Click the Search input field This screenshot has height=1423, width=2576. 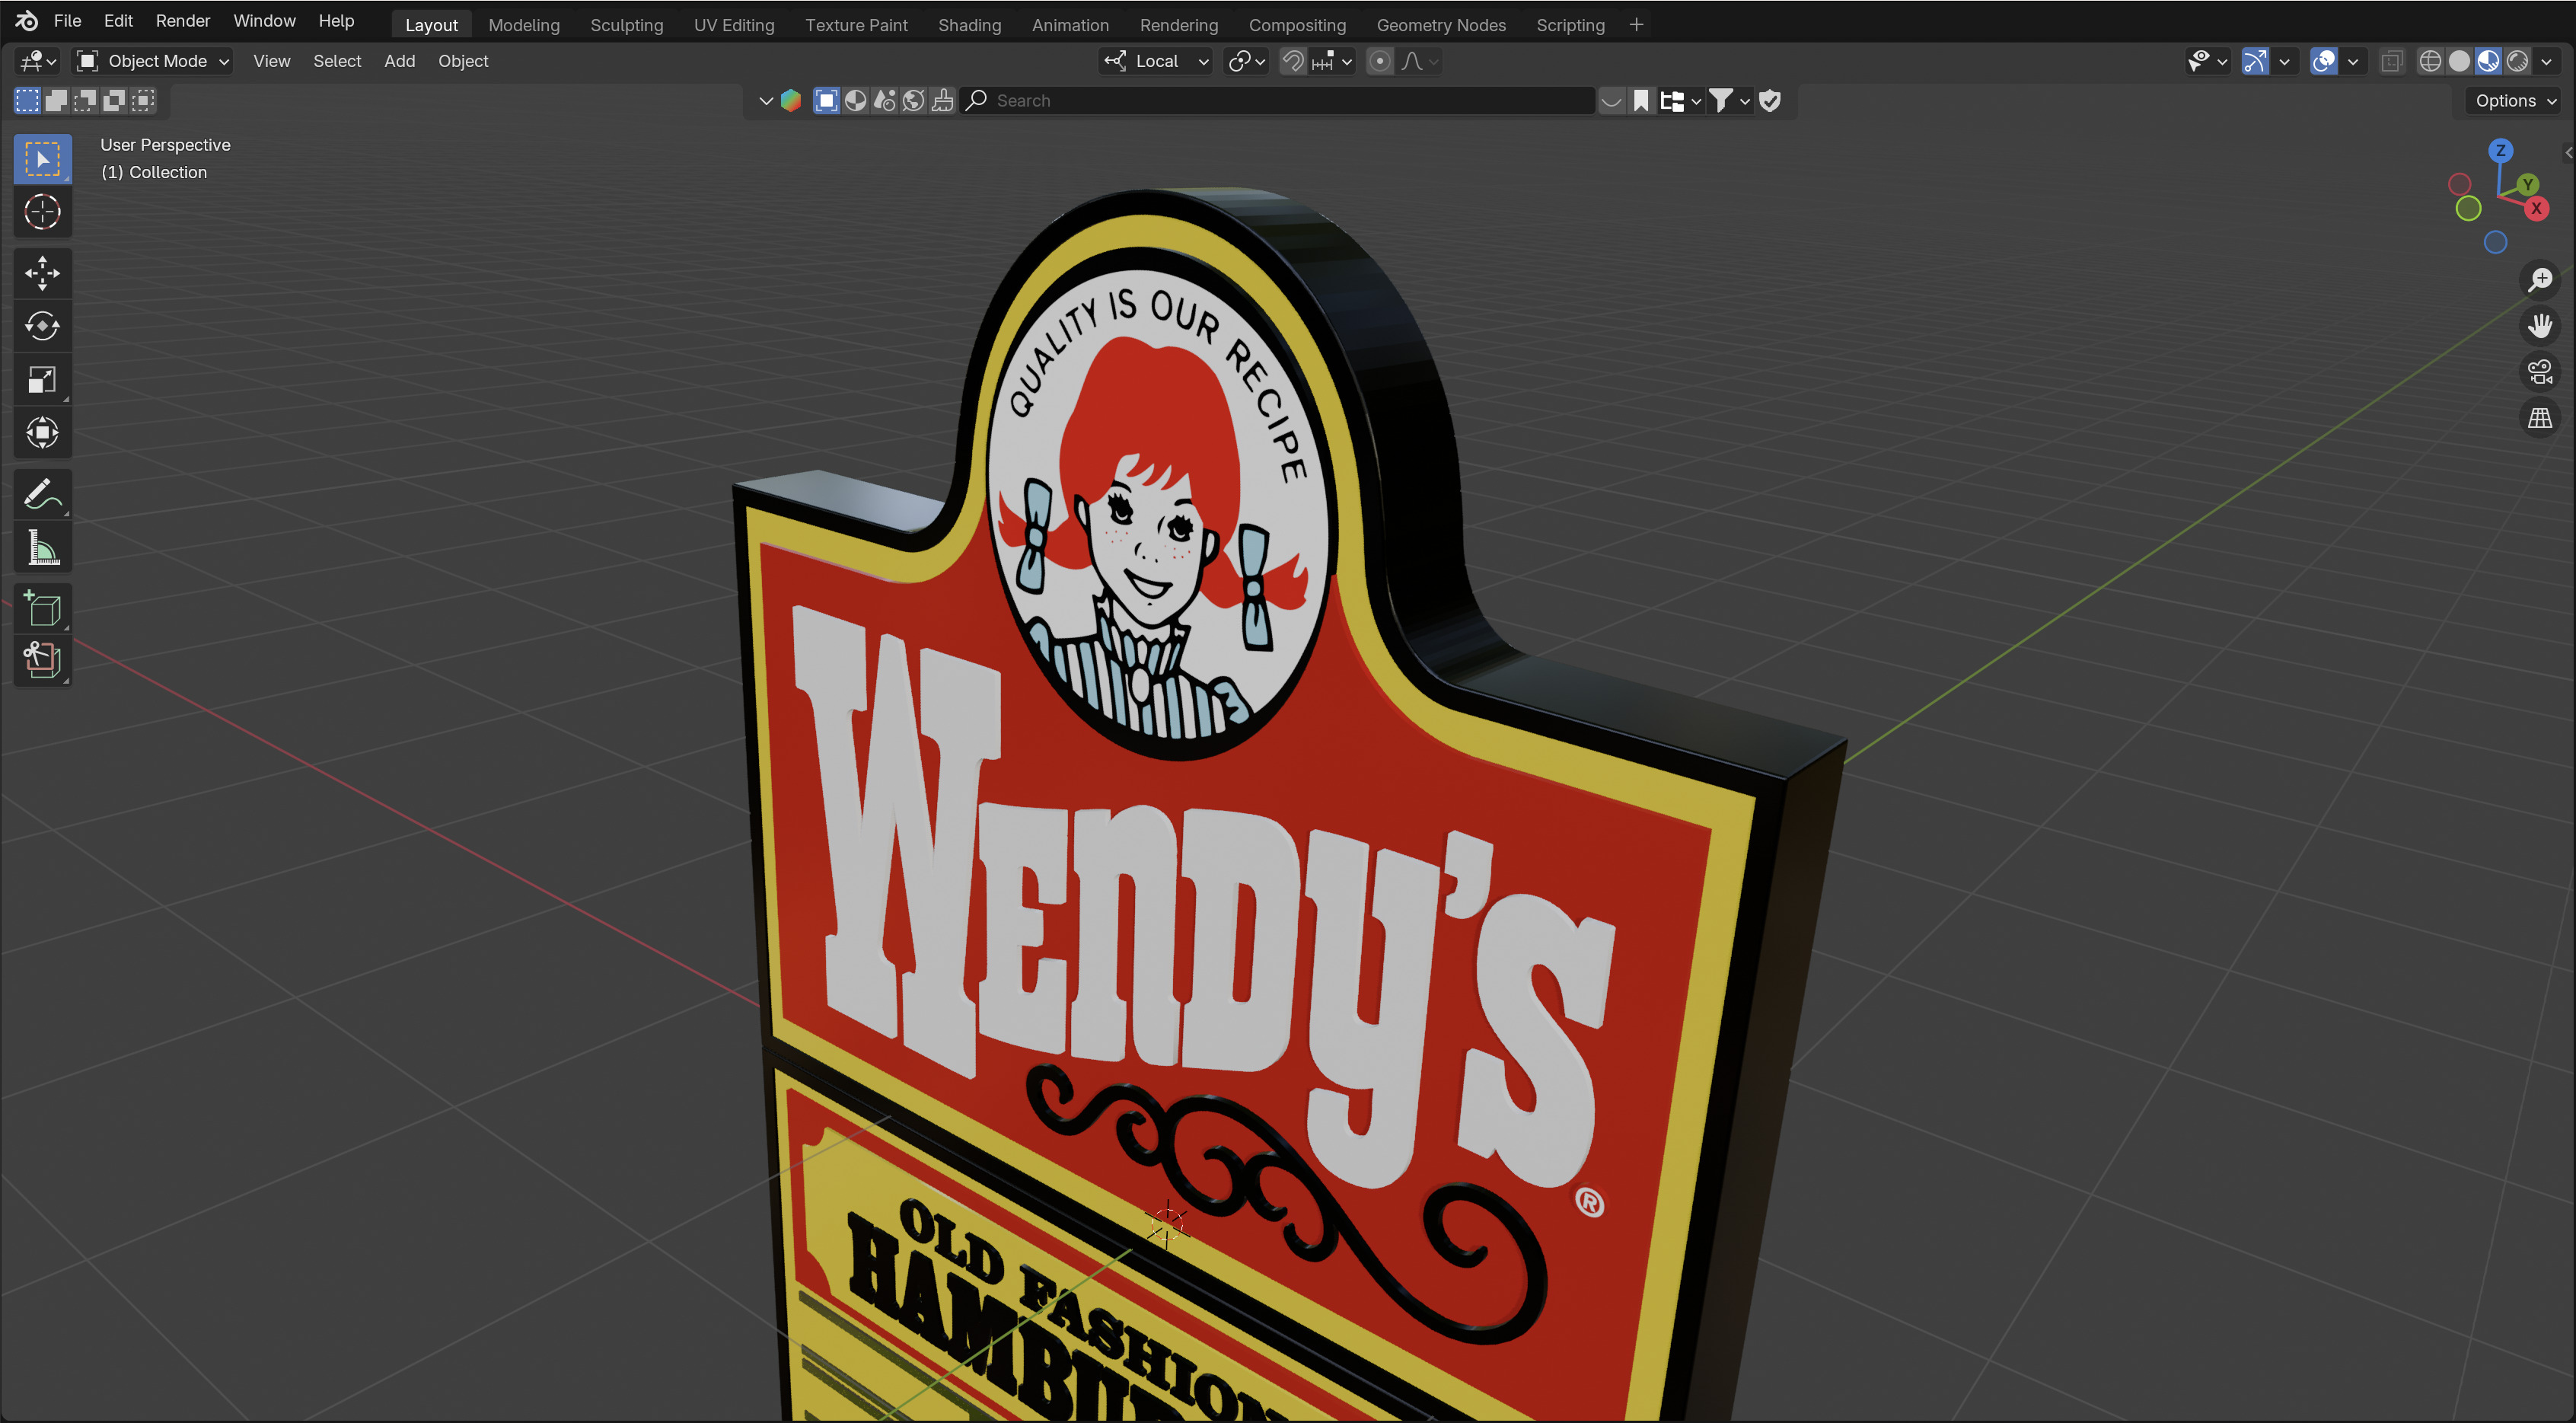1277,100
